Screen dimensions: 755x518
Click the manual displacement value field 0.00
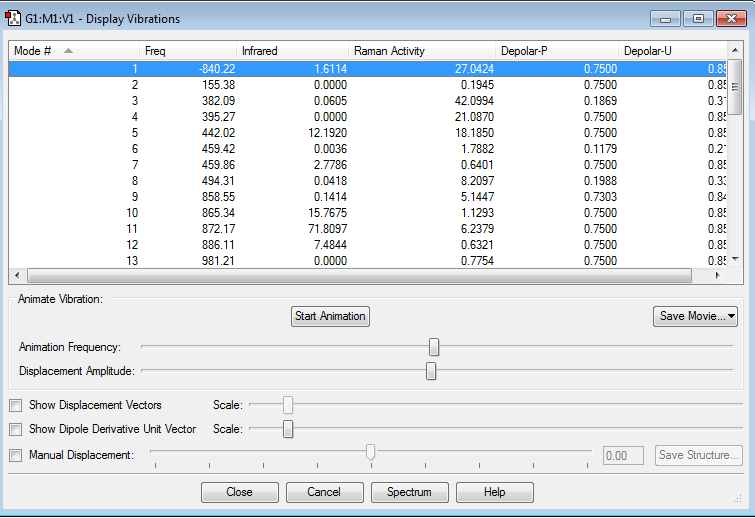tap(624, 455)
